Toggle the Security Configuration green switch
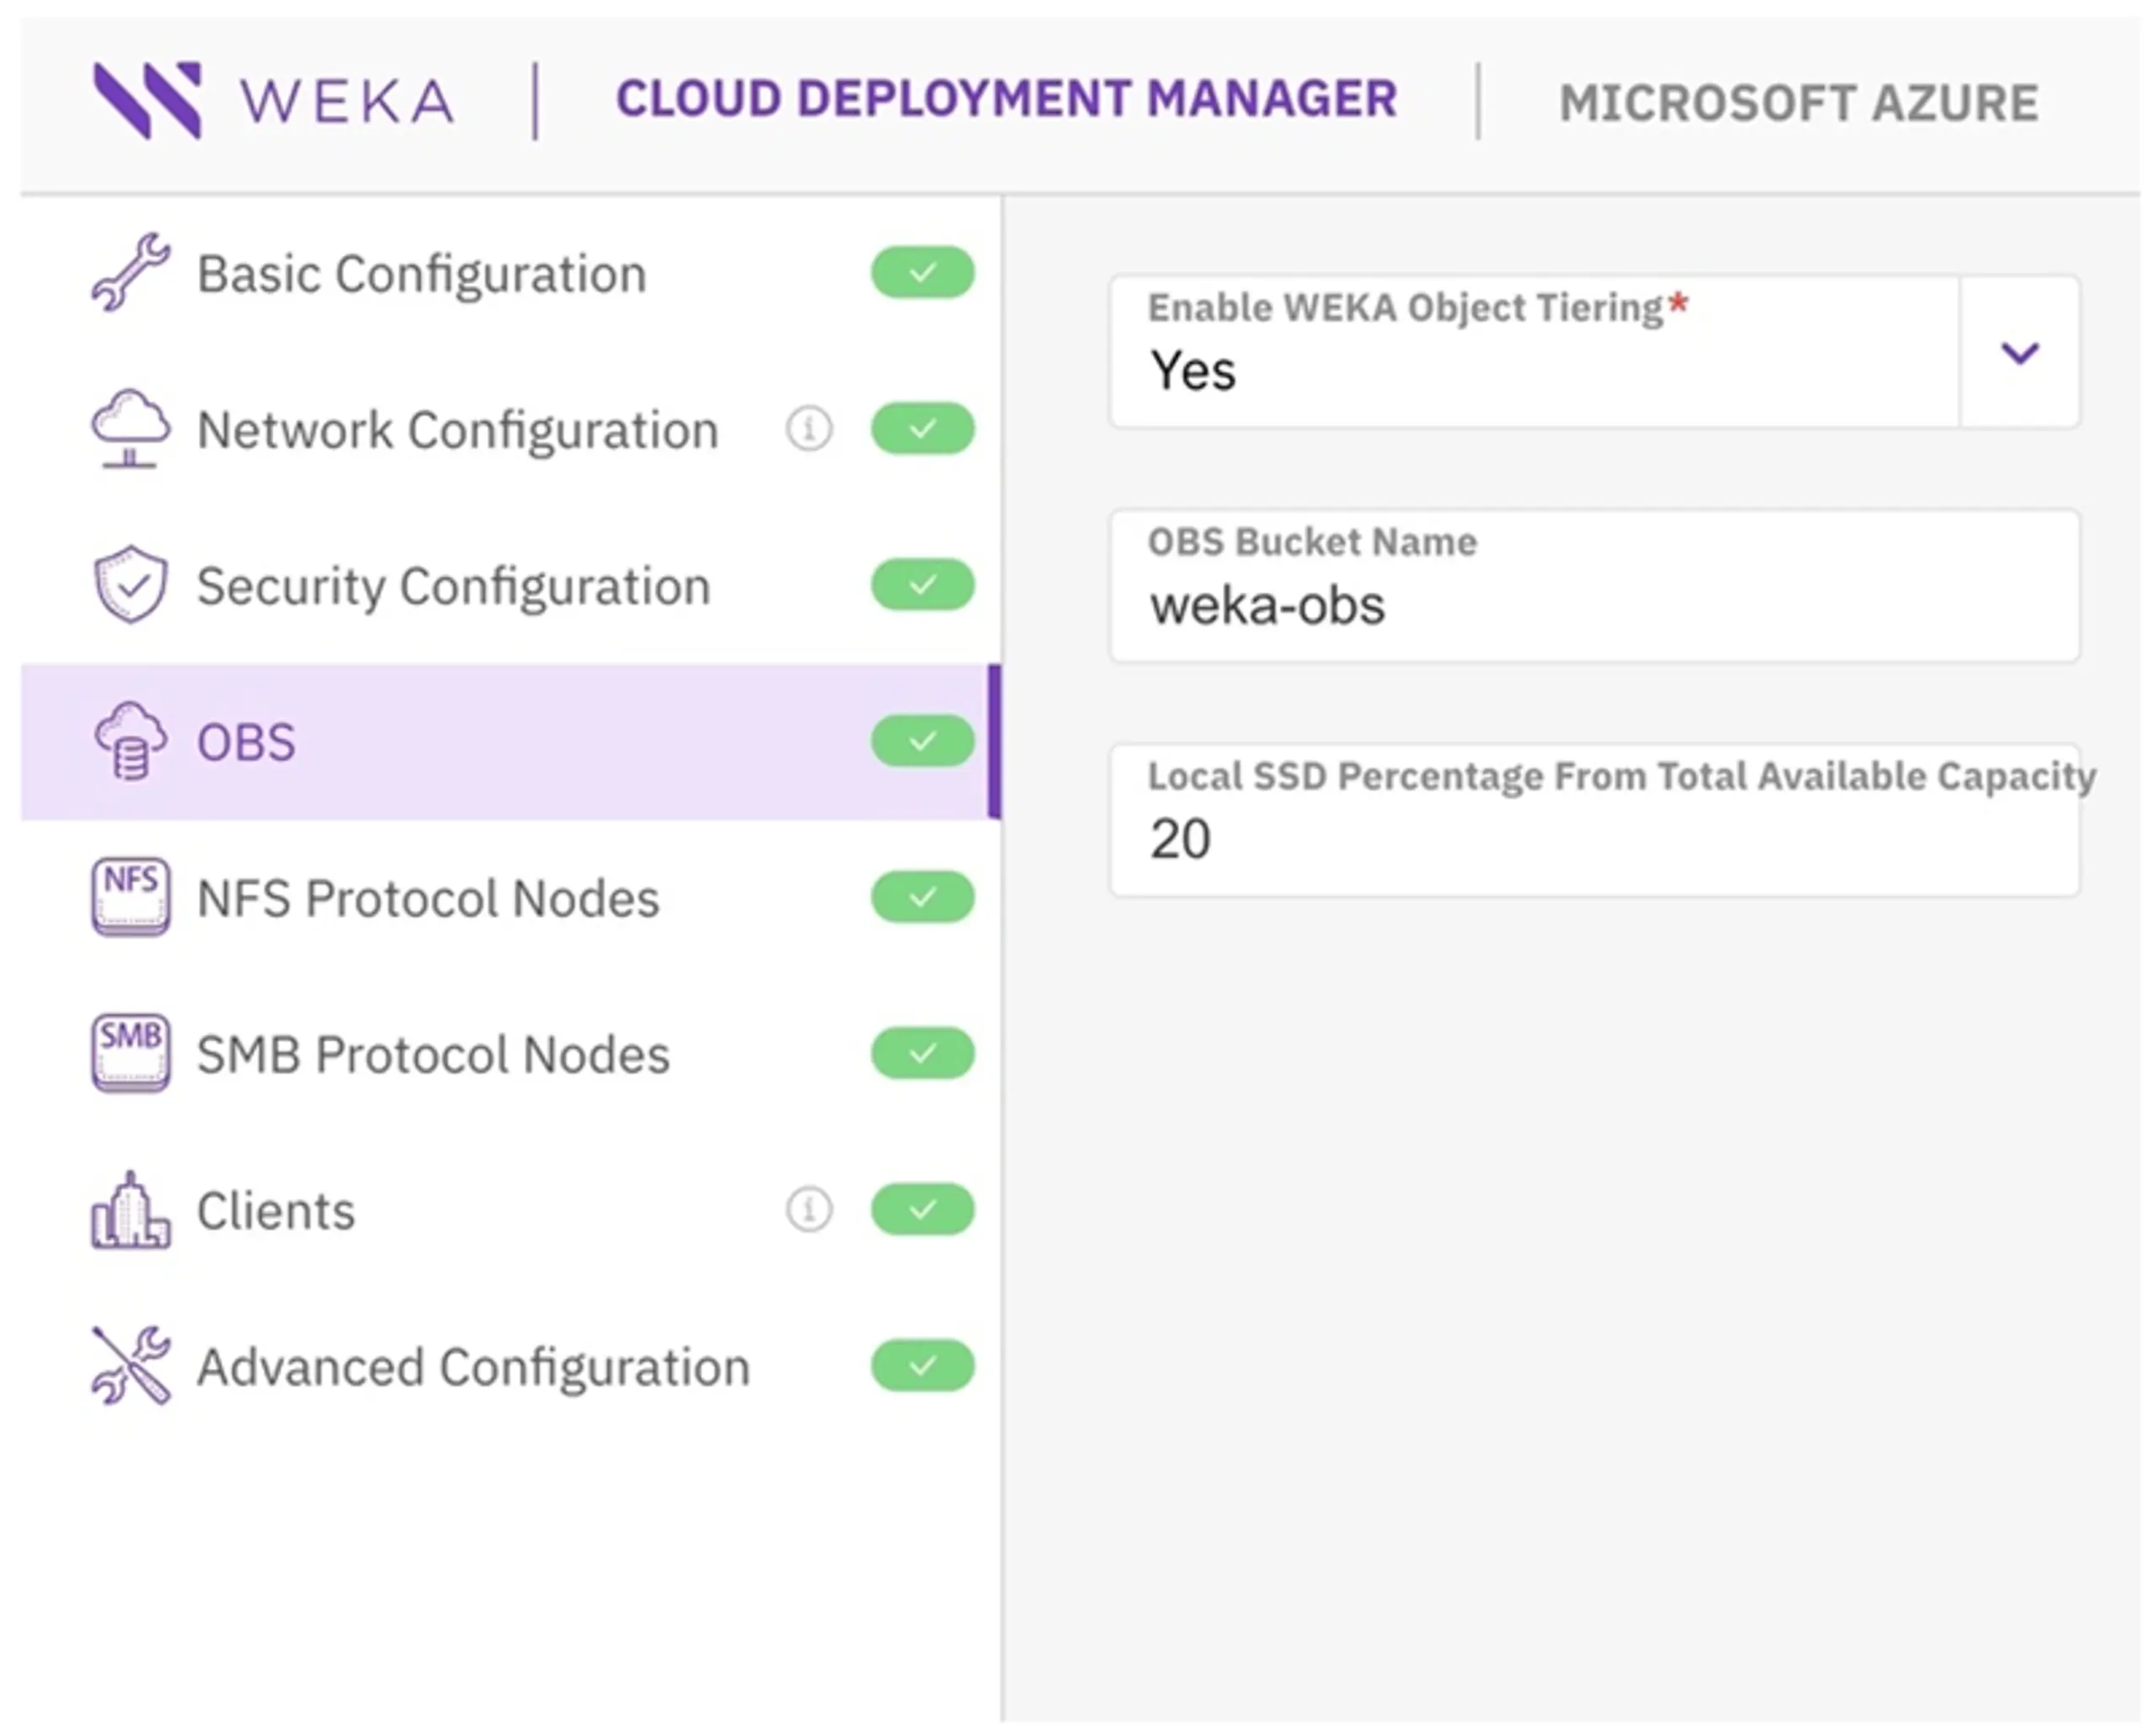The width and height of the screenshot is (2156, 1736). pos(922,585)
